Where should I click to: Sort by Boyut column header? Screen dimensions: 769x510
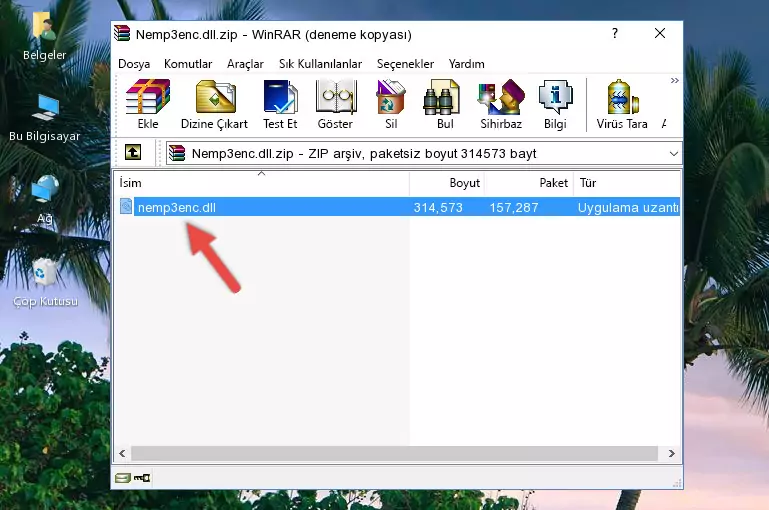447,183
